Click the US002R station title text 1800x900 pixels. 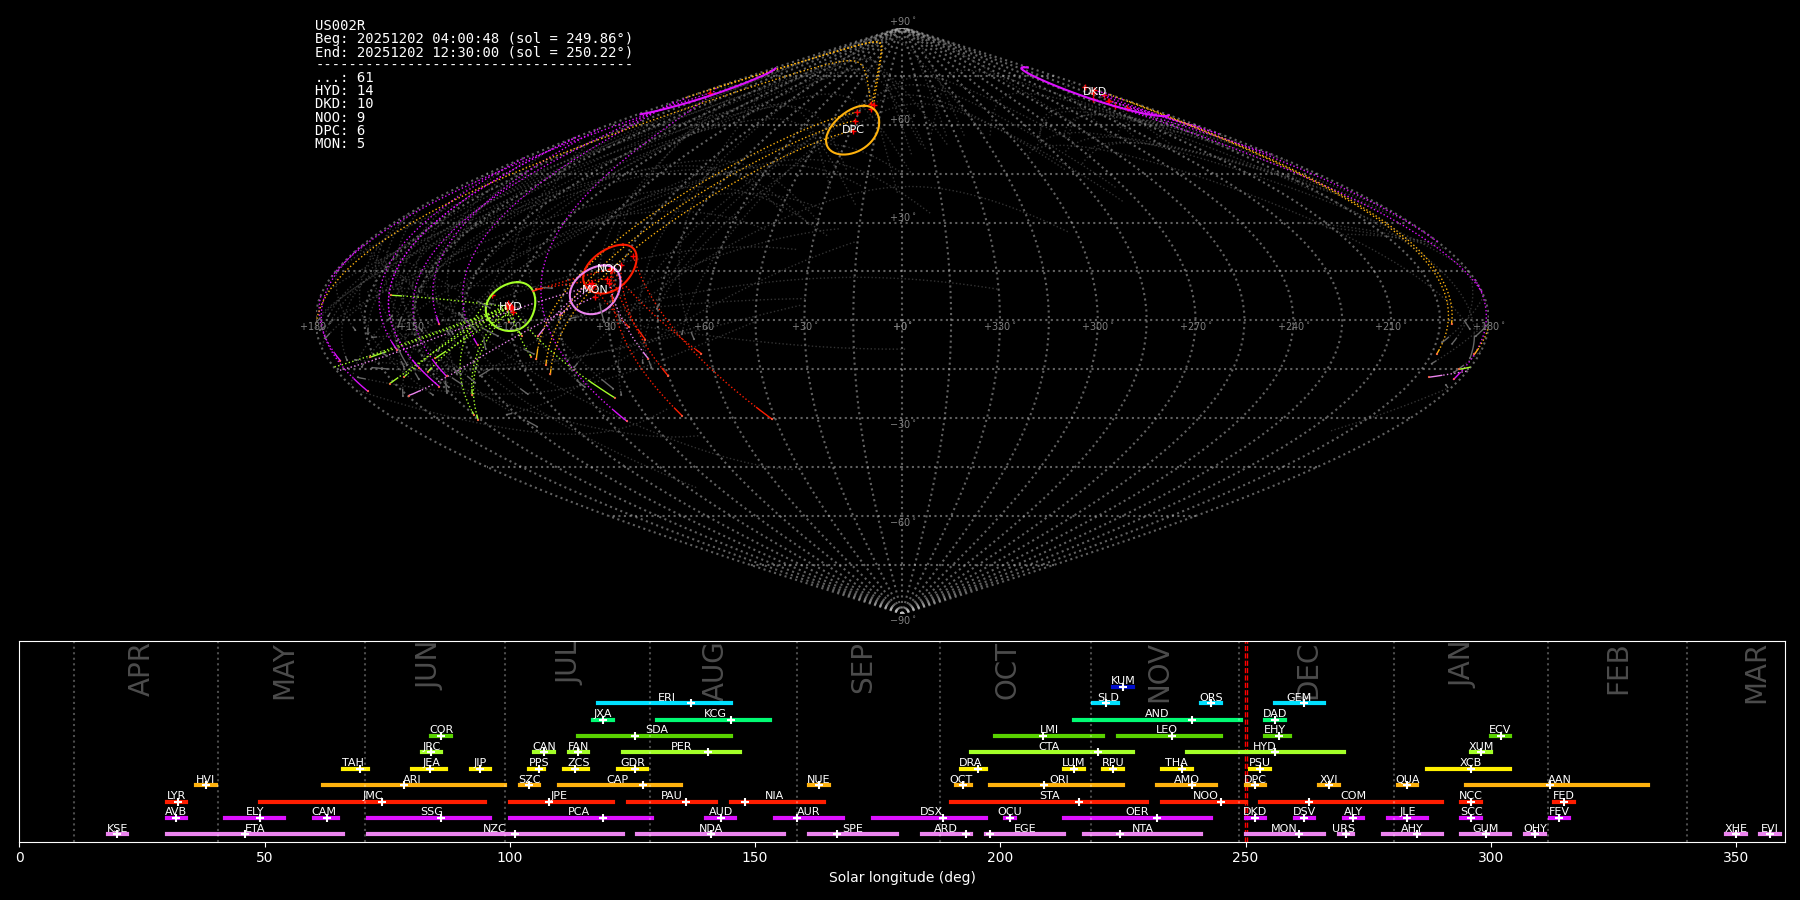pyautogui.click(x=340, y=26)
